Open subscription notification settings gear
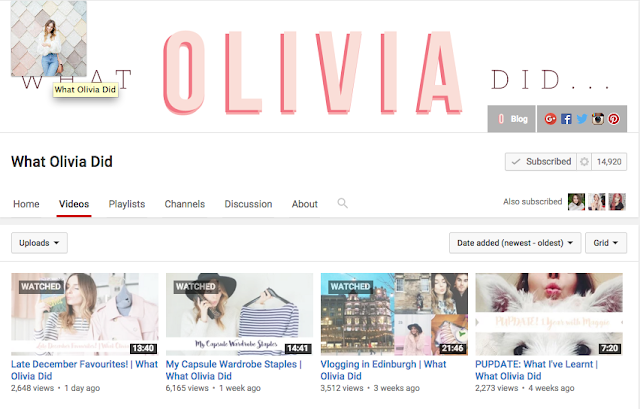 tap(584, 162)
